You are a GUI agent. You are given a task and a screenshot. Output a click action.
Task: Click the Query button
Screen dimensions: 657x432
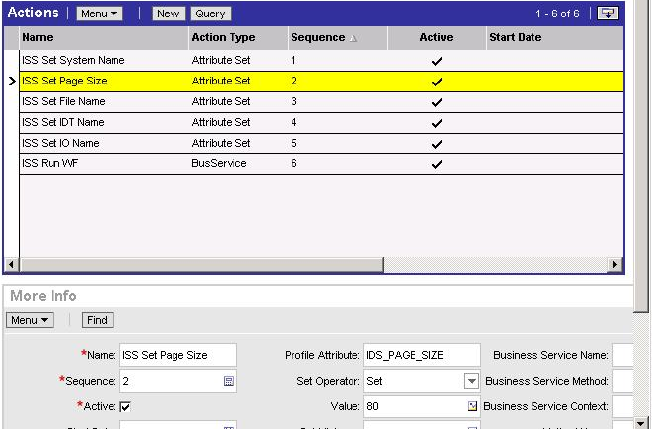click(x=210, y=14)
